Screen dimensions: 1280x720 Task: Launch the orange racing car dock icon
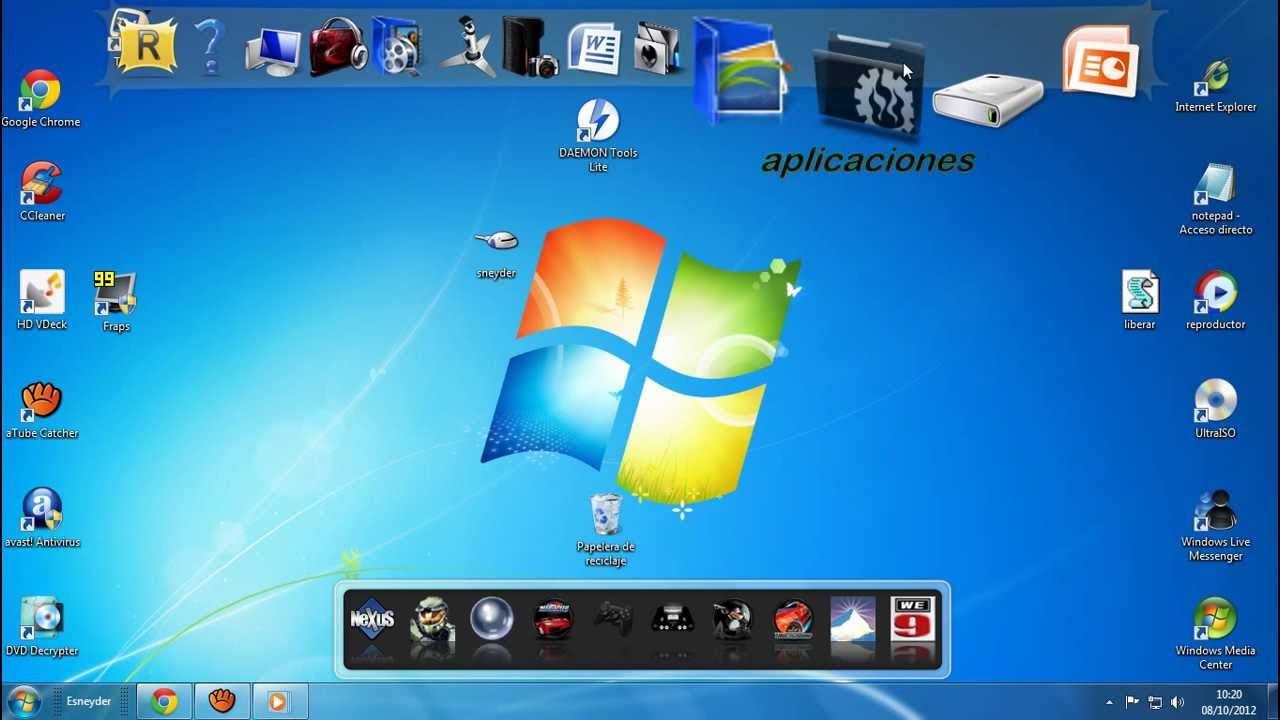[792, 620]
